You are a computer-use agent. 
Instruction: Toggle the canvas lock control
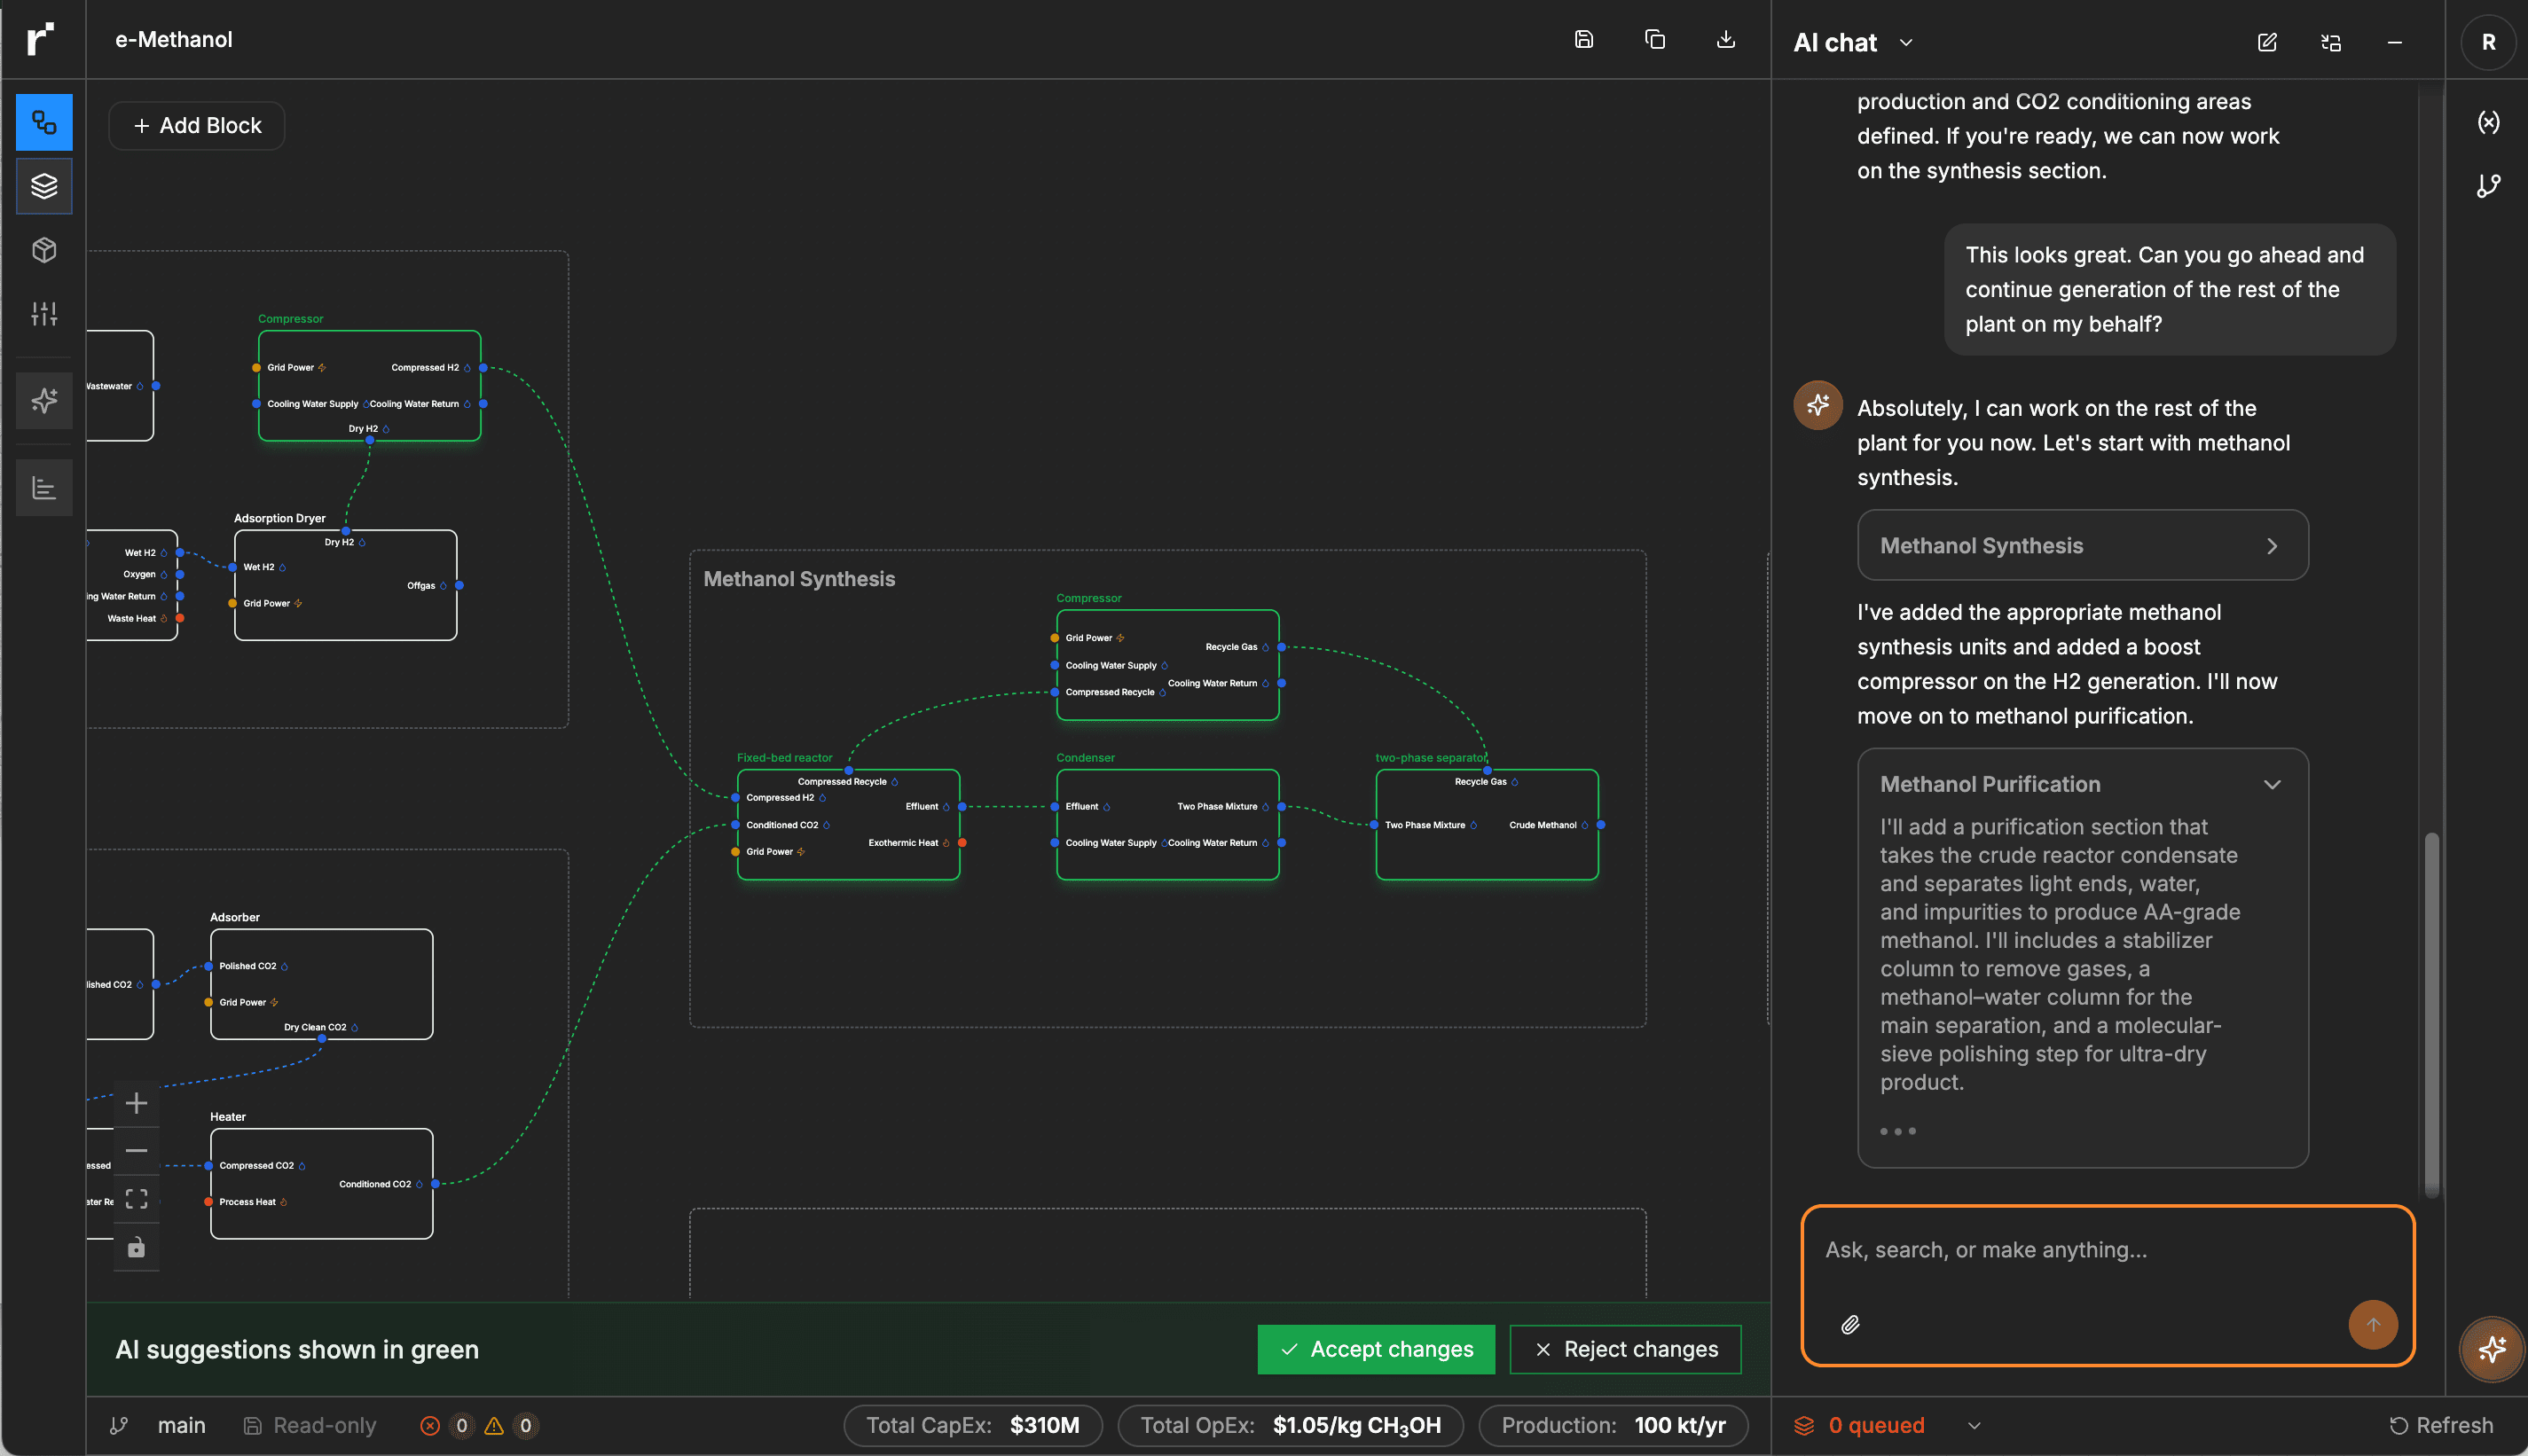[137, 1247]
